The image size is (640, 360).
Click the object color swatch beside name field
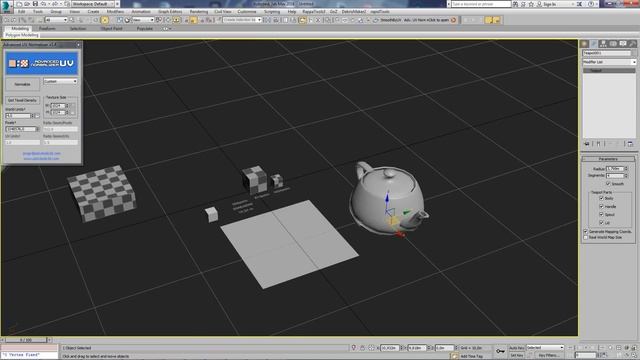click(633, 53)
